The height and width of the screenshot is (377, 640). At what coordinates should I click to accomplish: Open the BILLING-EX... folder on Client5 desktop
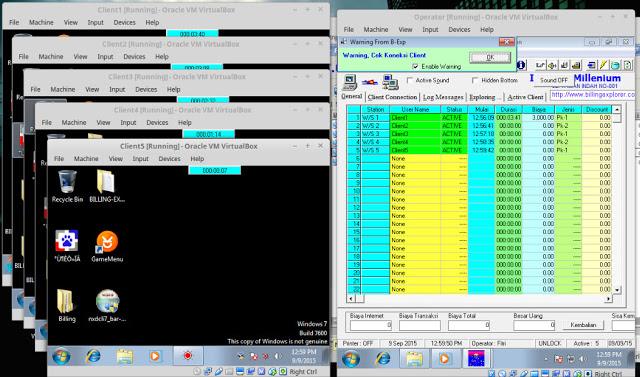point(107,186)
